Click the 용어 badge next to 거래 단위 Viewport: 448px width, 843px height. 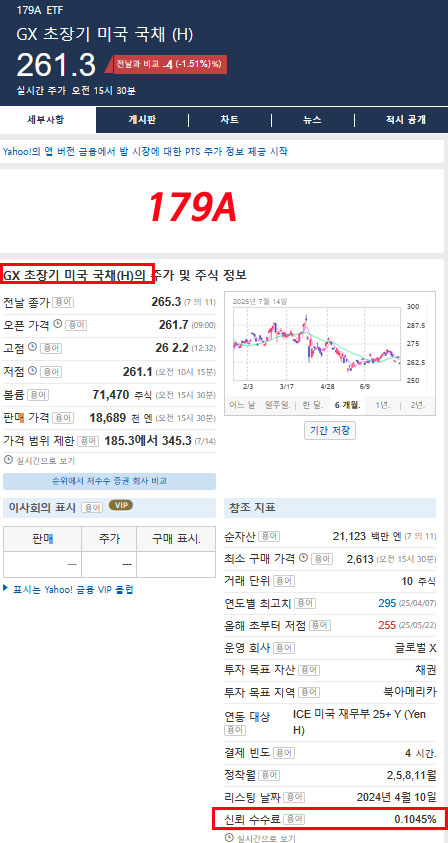[284, 581]
